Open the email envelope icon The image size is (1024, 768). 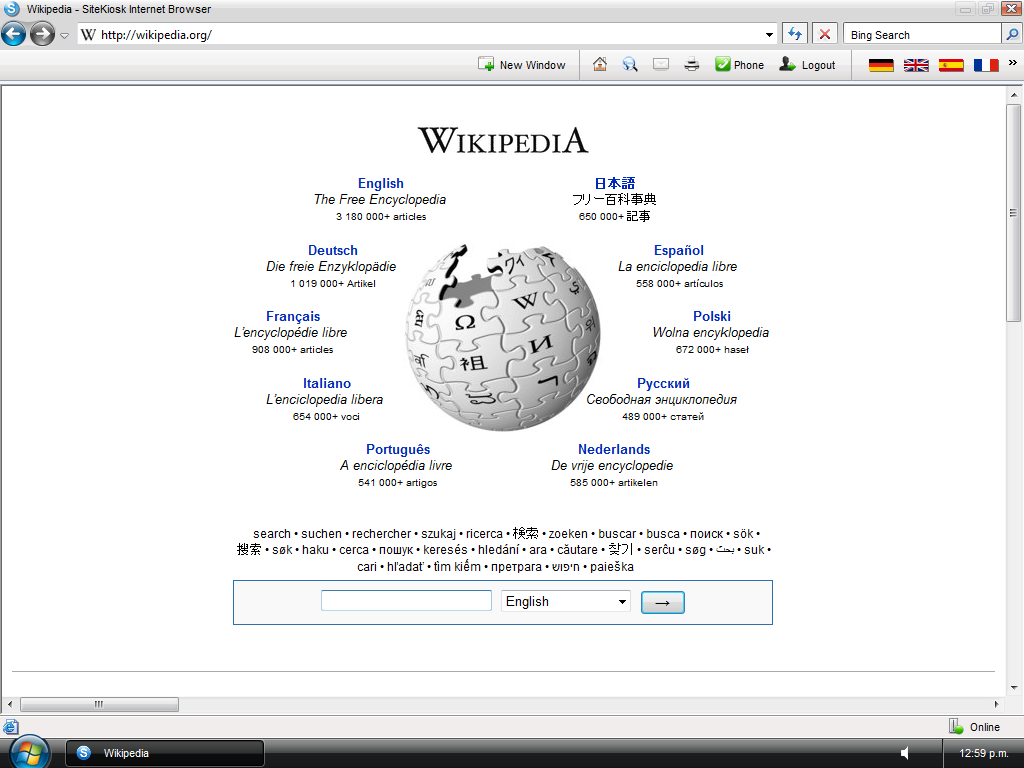click(661, 65)
